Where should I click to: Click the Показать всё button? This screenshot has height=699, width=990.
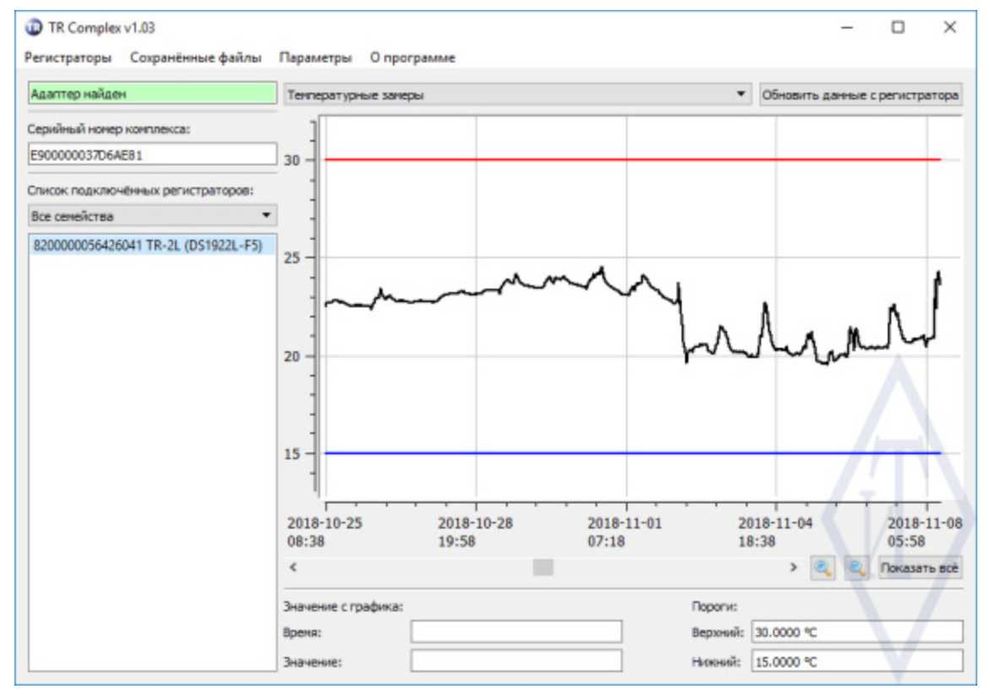(x=919, y=568)
